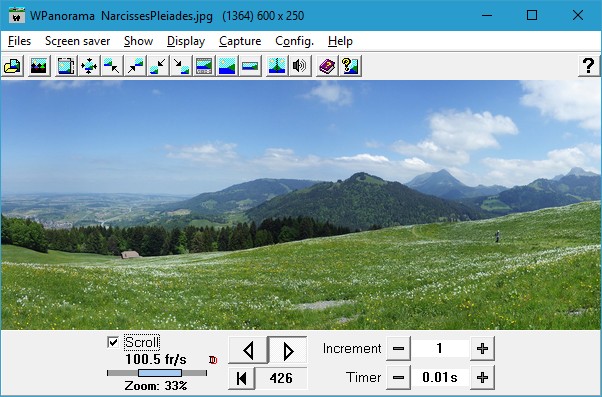
Task: Click the picture with frame brackets icon
Action: pyautogui.click(x=66, y=66)
